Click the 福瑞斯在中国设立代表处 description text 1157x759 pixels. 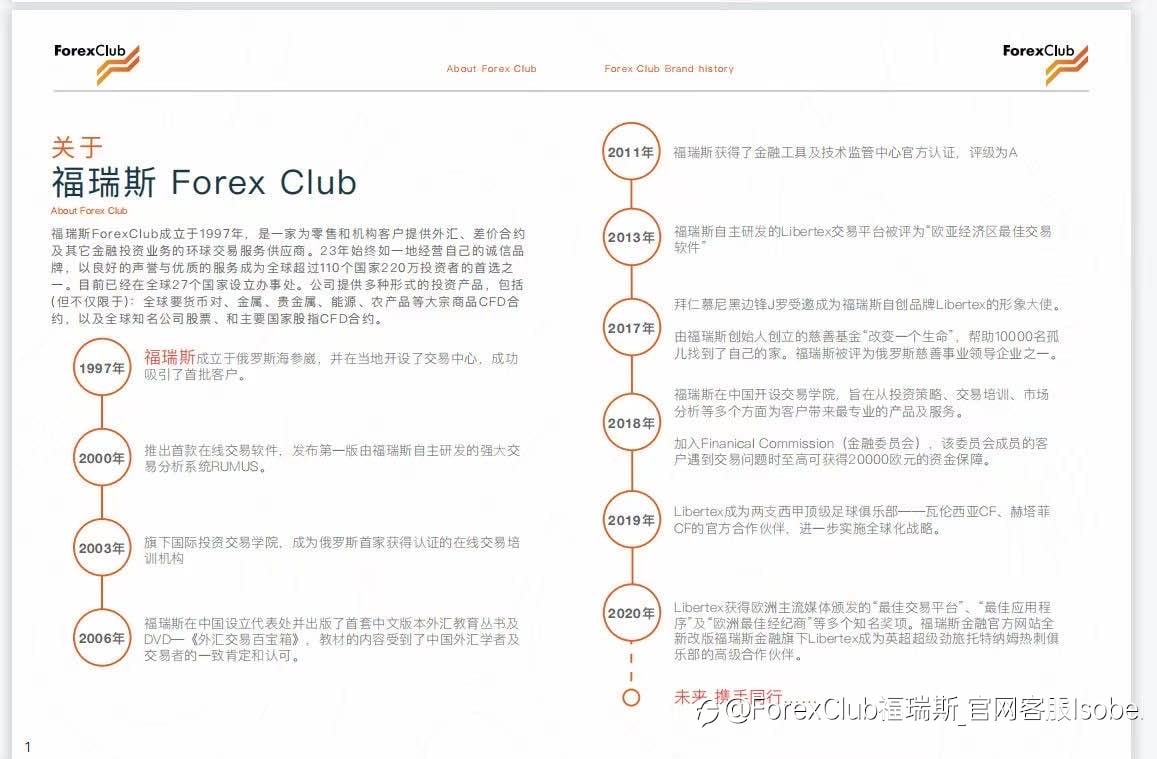tap(332, 640)
